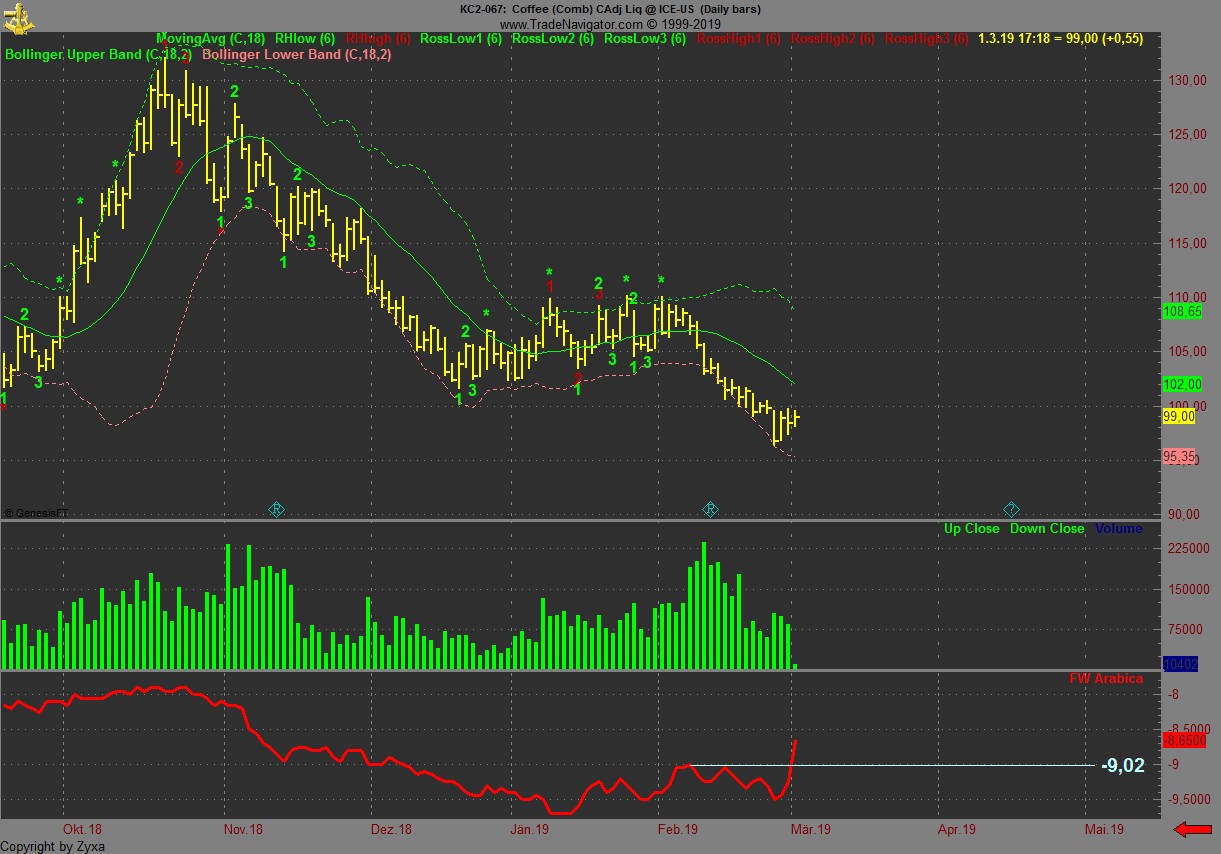
Task: Click the rollover R diamond near Feb.19
Action: pos(710,510)
